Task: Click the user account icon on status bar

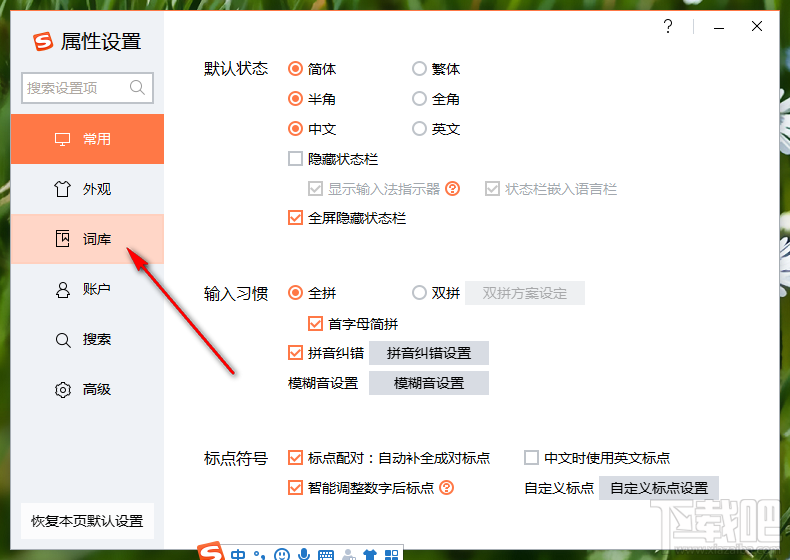Action: point(348,555)
